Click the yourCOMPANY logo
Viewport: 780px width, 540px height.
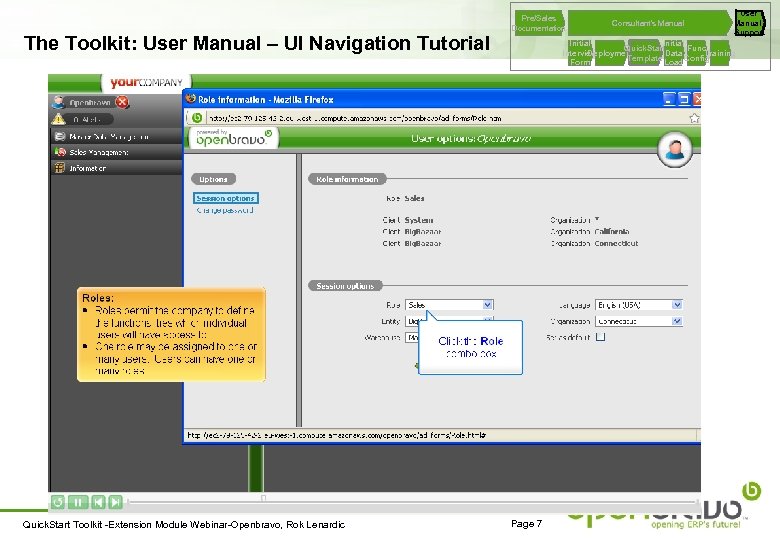146,83
